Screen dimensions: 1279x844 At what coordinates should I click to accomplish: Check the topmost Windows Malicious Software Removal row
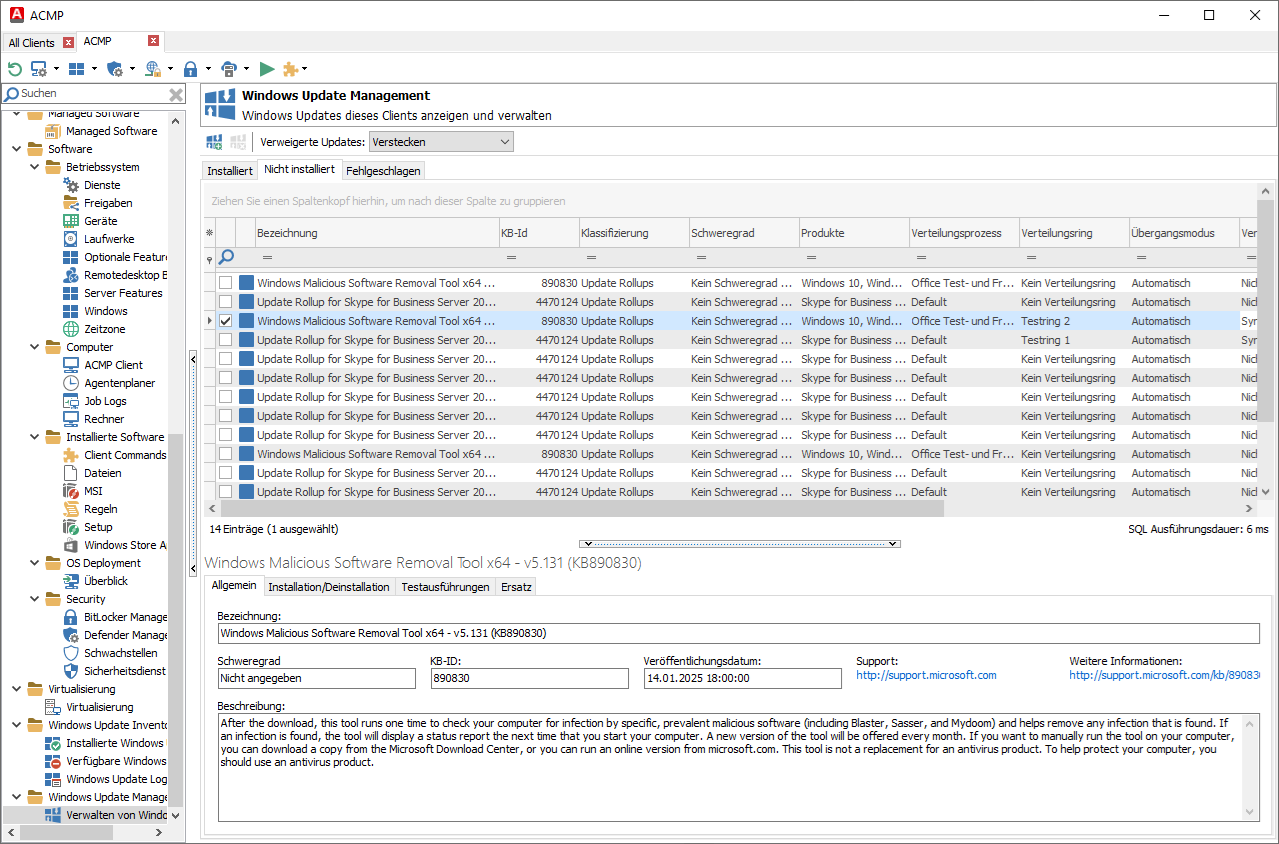(x=226, y=282)
